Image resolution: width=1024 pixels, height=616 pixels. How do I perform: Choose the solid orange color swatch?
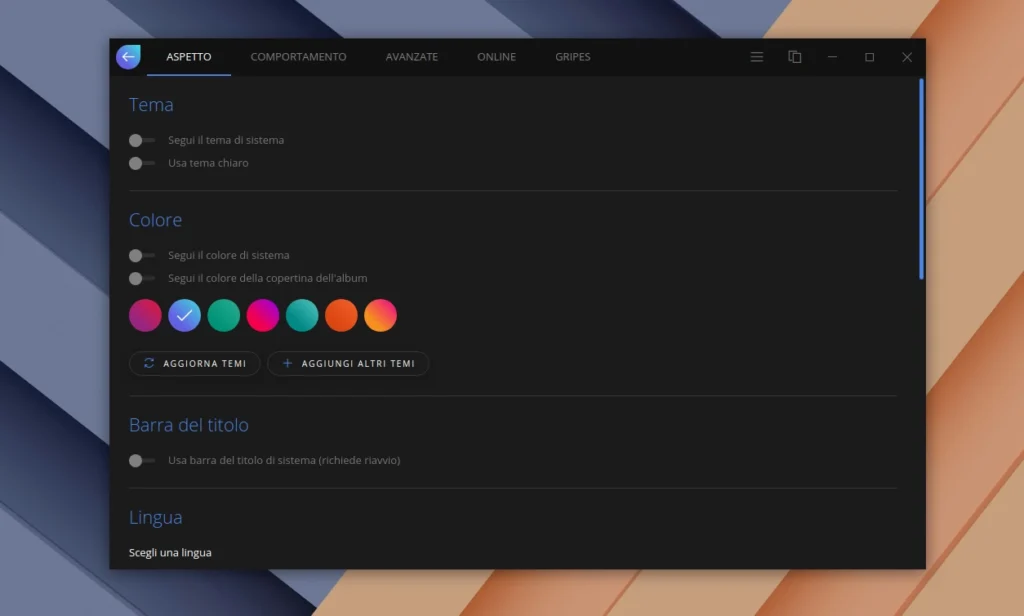341,315
